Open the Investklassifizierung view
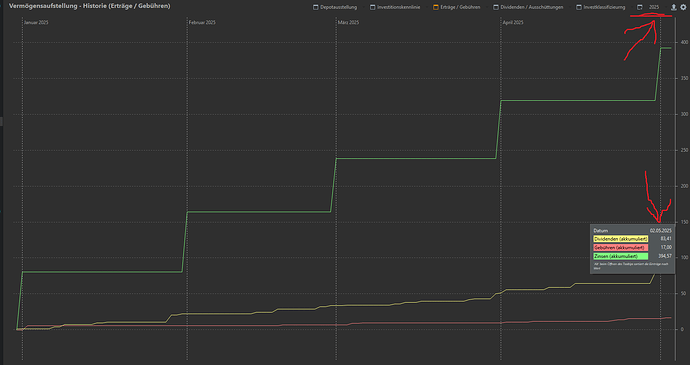This screenshot has width=690, height=365. 604,7
